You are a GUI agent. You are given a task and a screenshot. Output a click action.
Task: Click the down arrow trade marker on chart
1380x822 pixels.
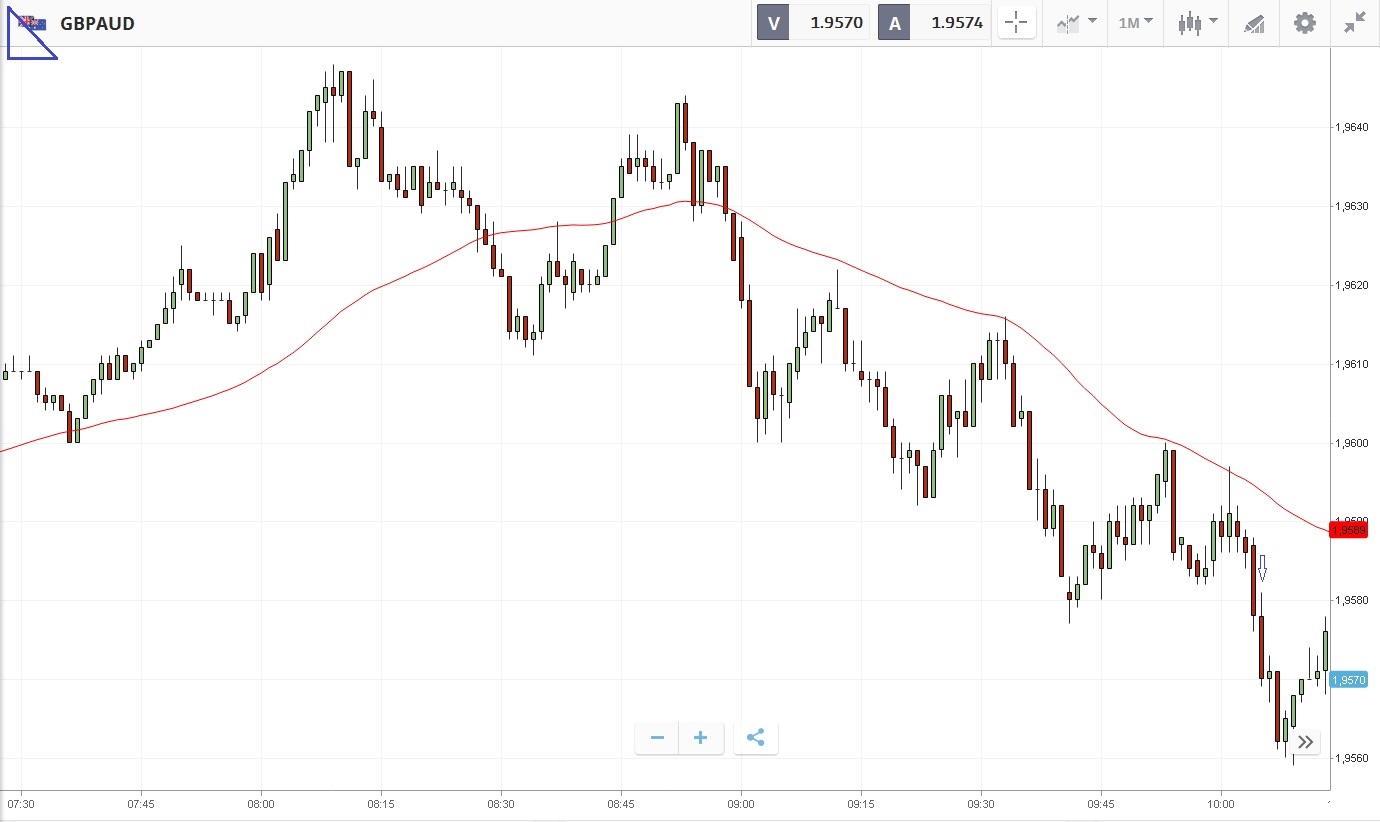pyautogui.click(x=1262, y=568)
